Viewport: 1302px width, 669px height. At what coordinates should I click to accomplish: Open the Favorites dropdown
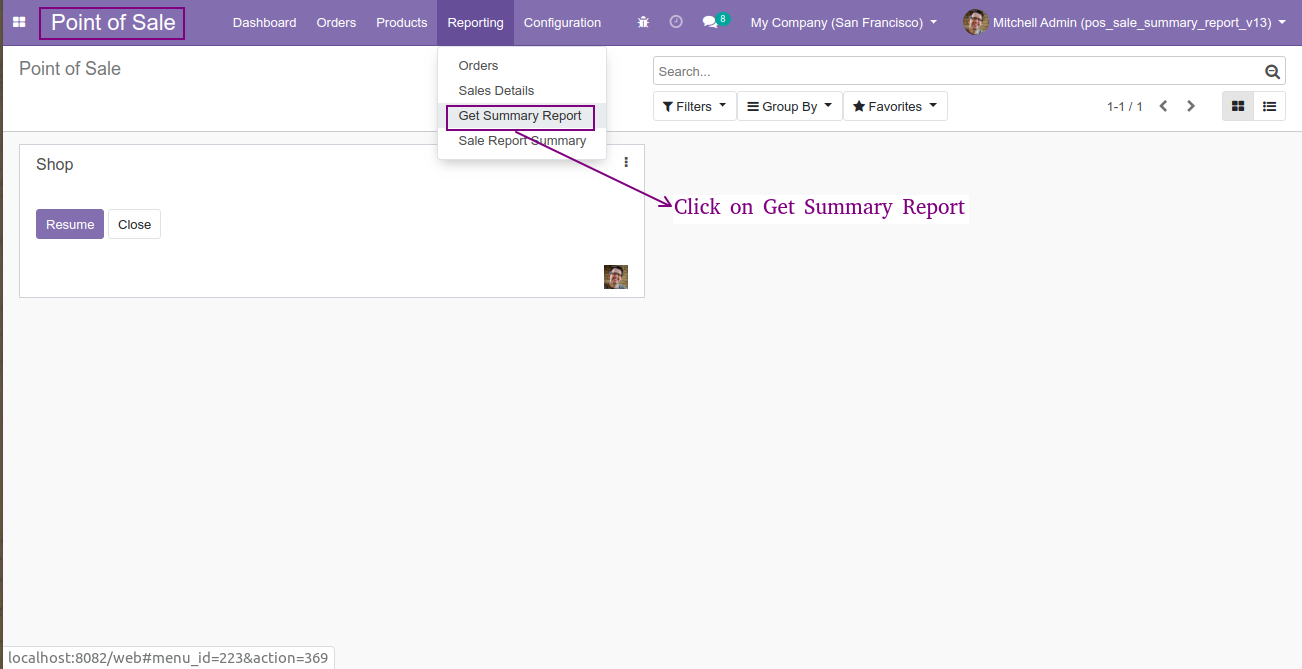tap(895, 106)
